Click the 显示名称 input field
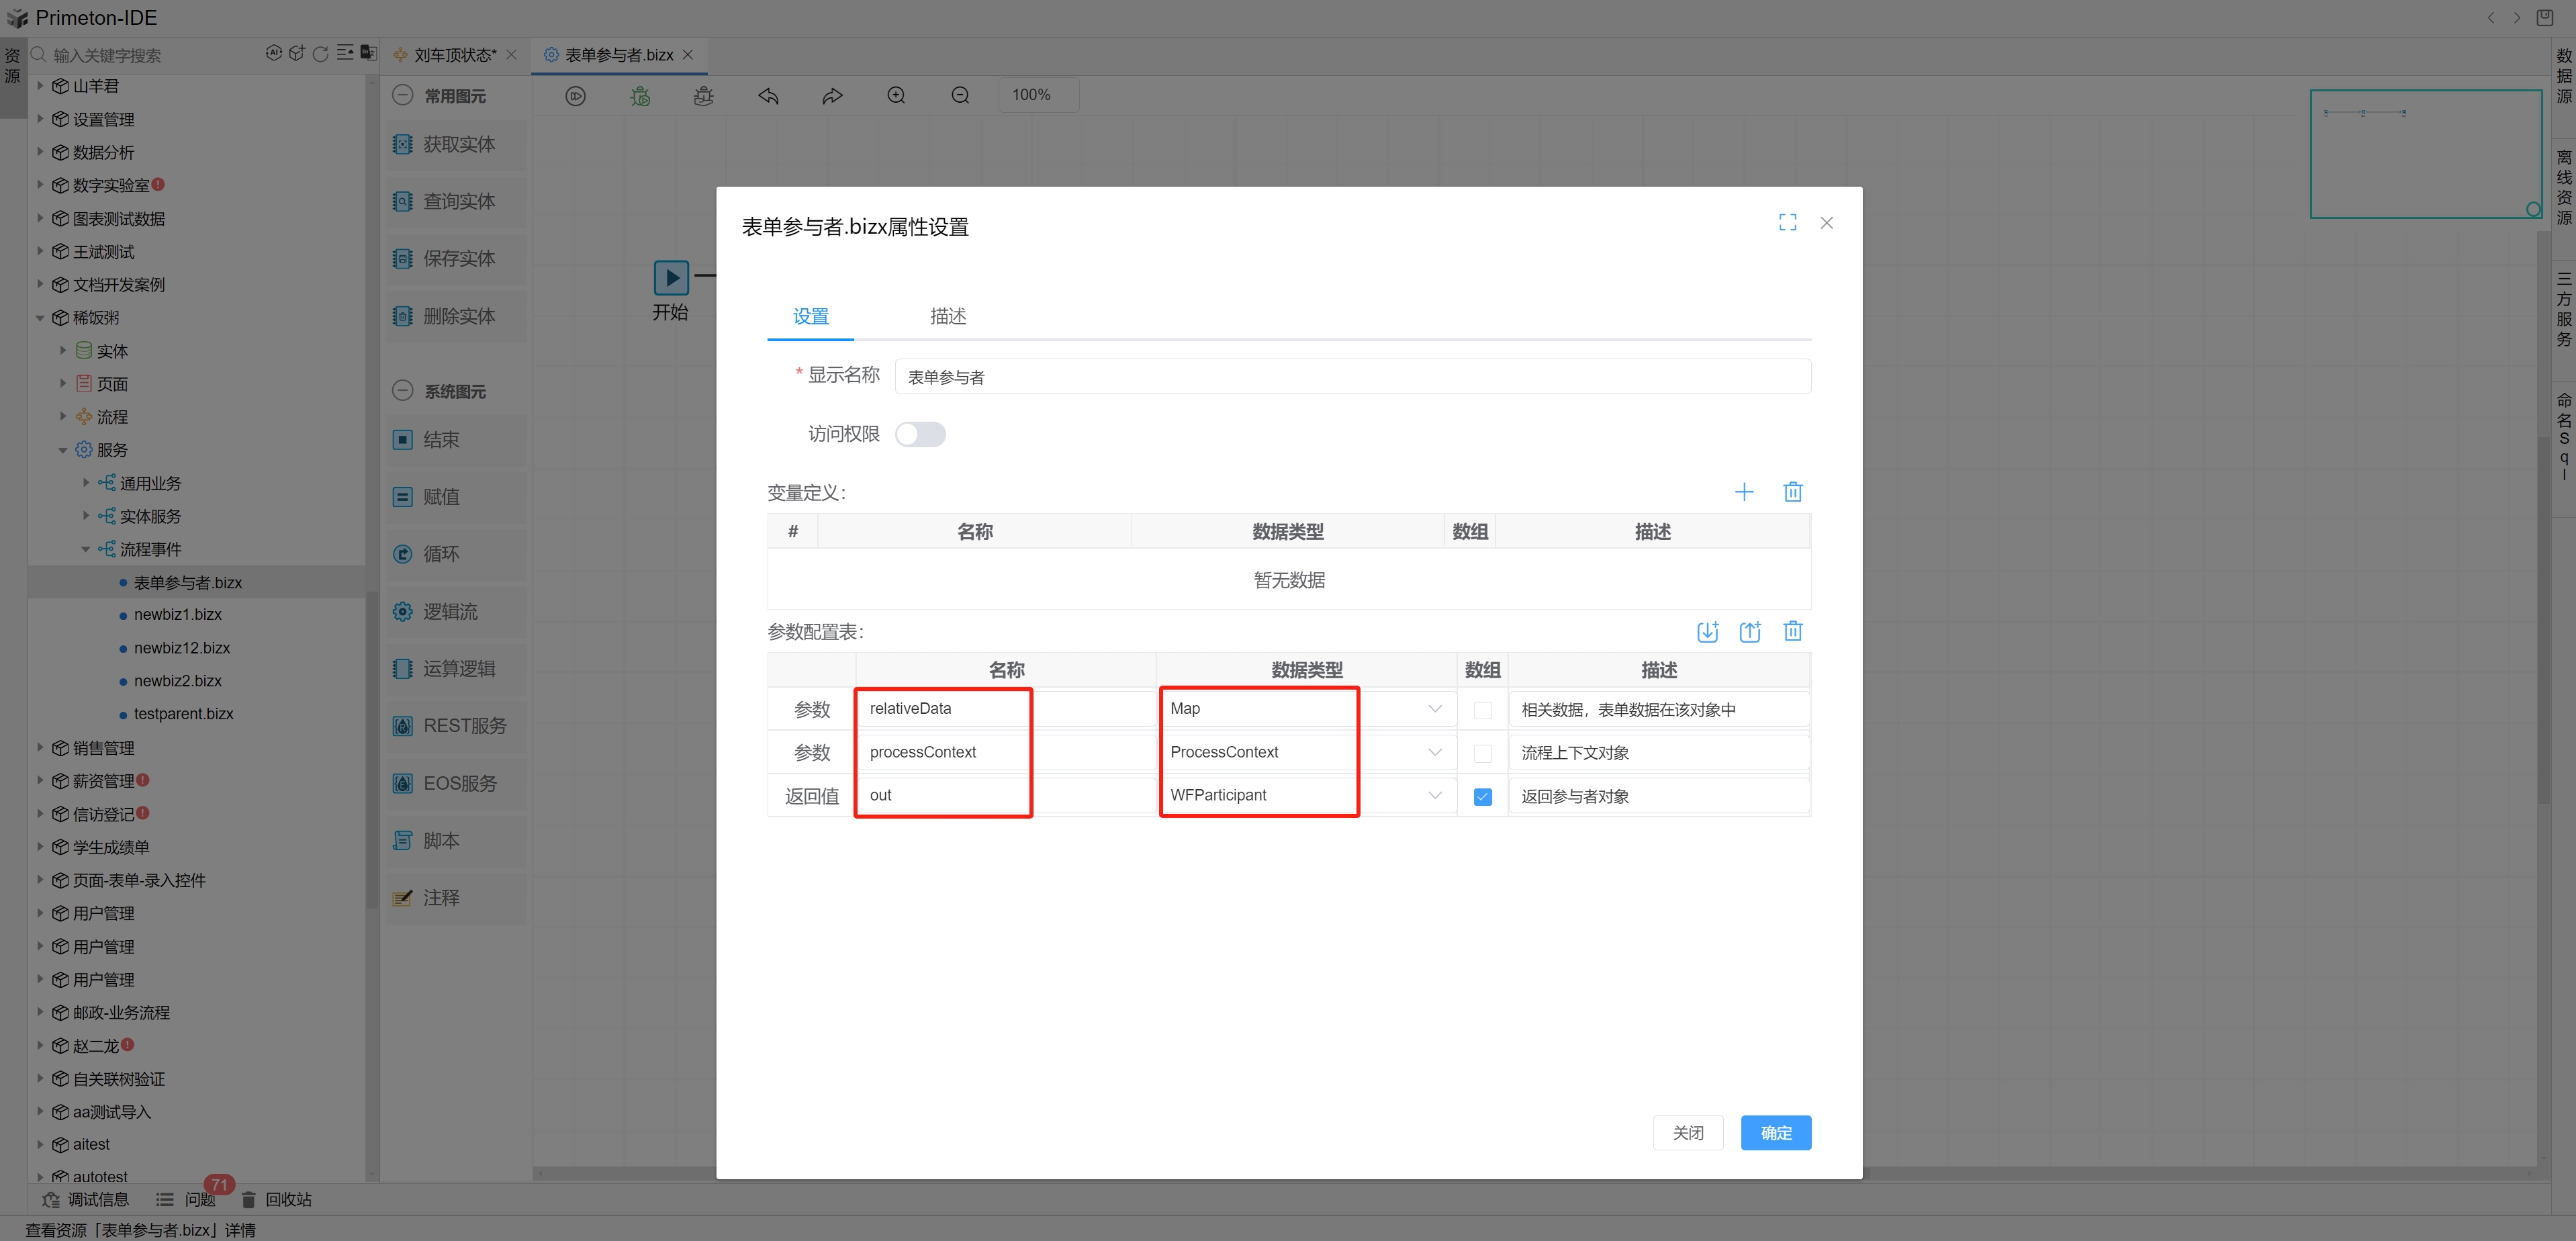 1351,377
